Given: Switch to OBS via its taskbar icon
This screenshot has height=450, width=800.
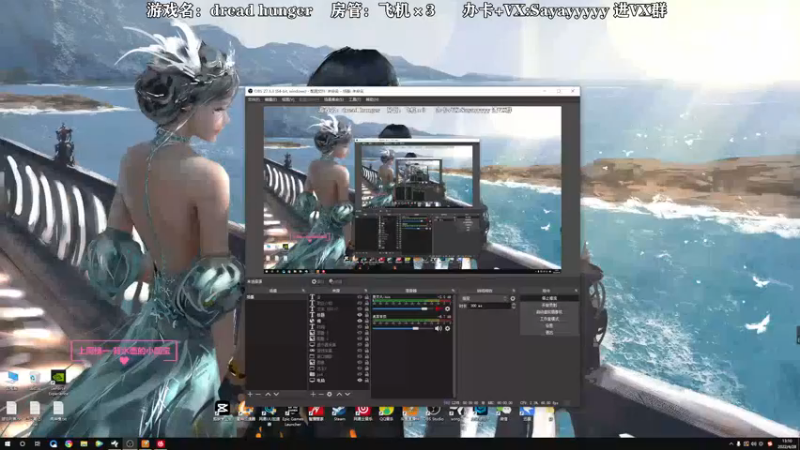Looking at the screenshot, I should [x=130, y=444].
